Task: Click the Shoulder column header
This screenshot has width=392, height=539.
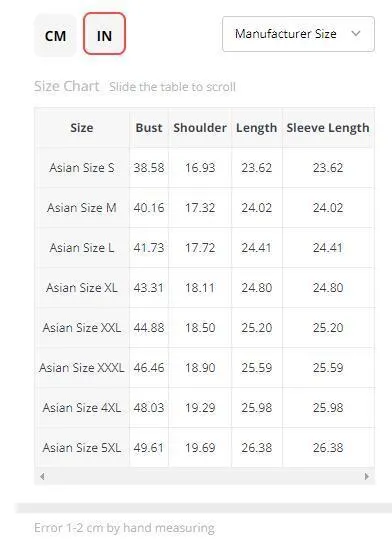Action: [200, 128]
